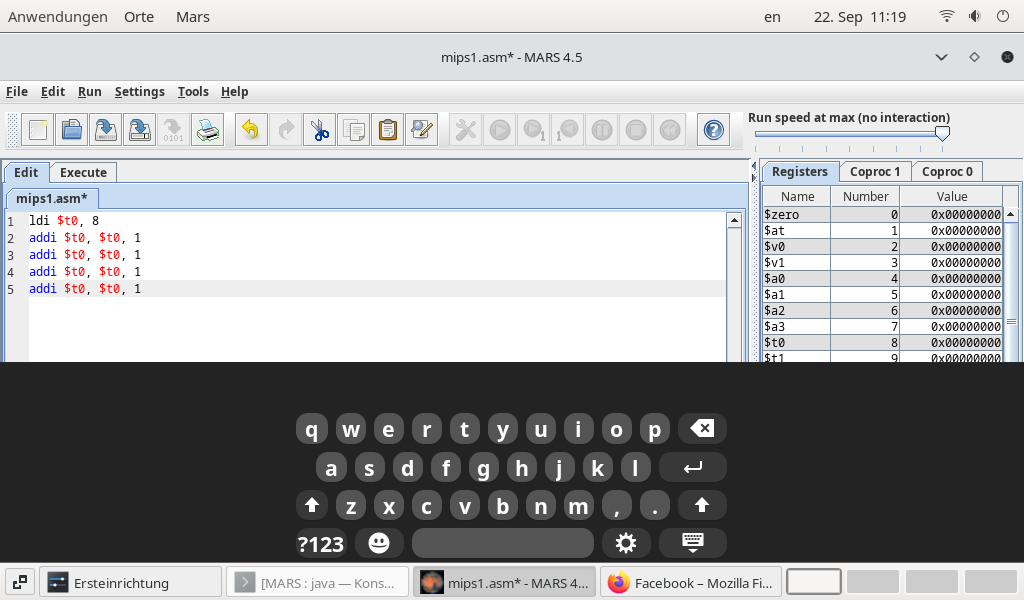Click the Copy icon in the toolbar
This screenshot has height=600, width=1024.
point(353,129)
